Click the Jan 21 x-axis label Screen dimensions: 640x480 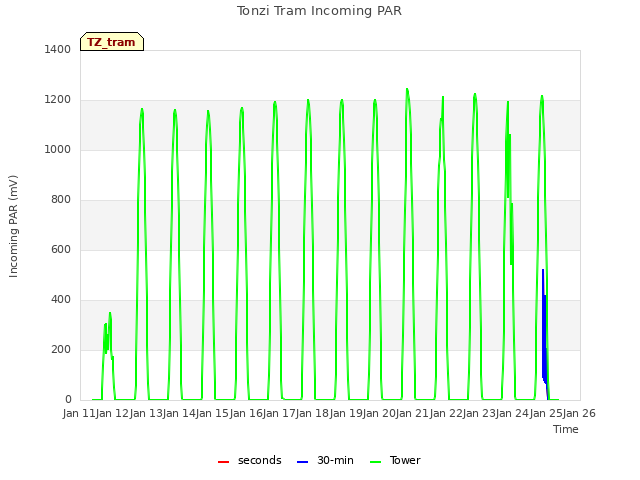pyautogui.click(x=413, y=413)
